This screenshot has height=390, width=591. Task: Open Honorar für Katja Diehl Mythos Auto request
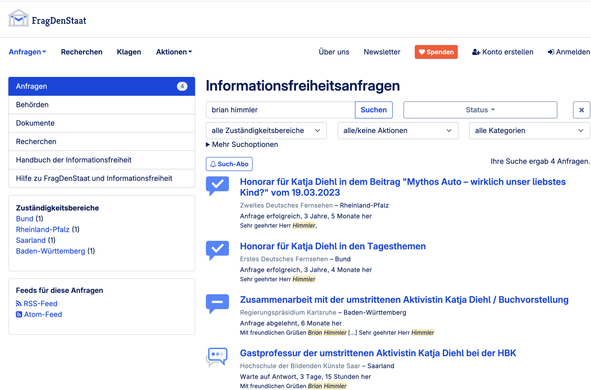(x=403, y=187)
